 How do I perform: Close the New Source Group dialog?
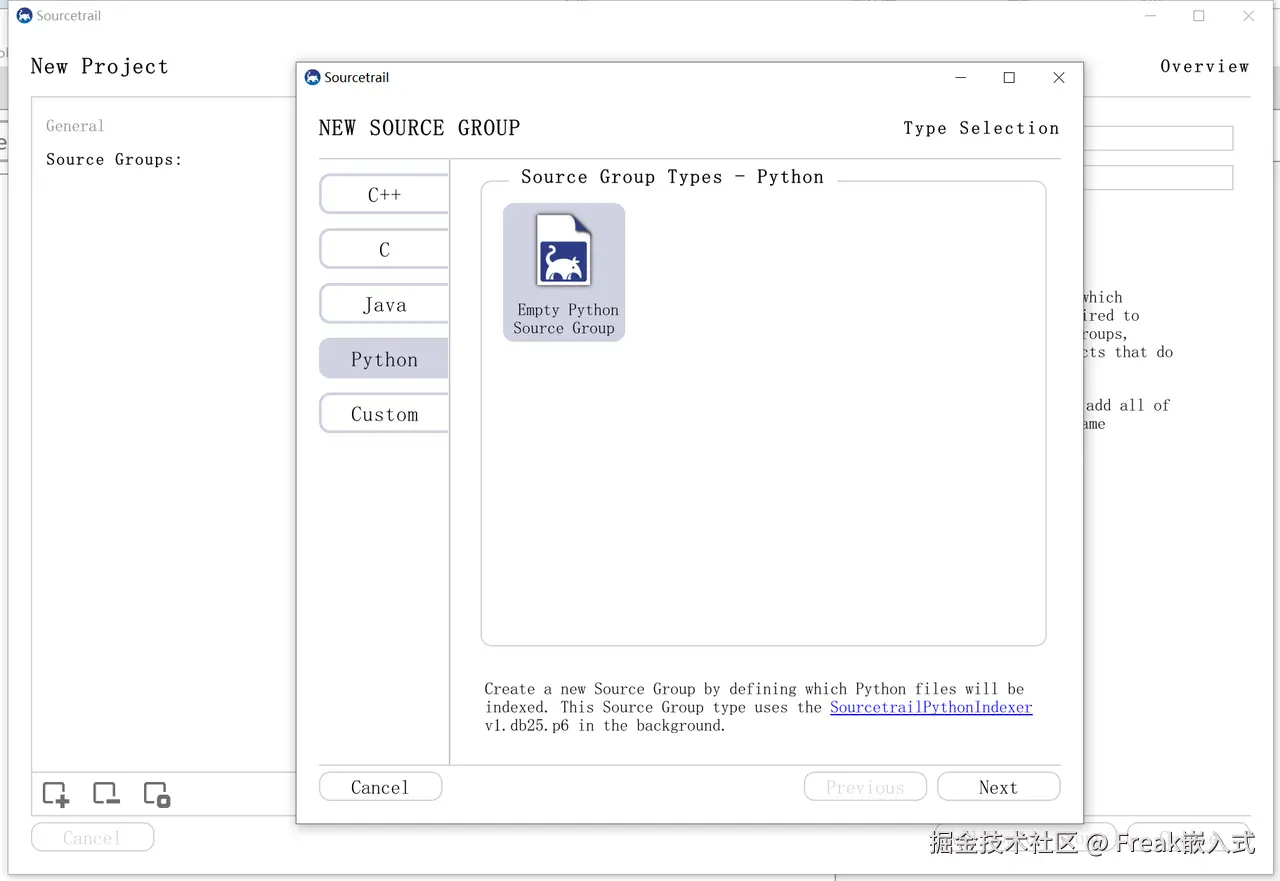[x=1059, y=77]
